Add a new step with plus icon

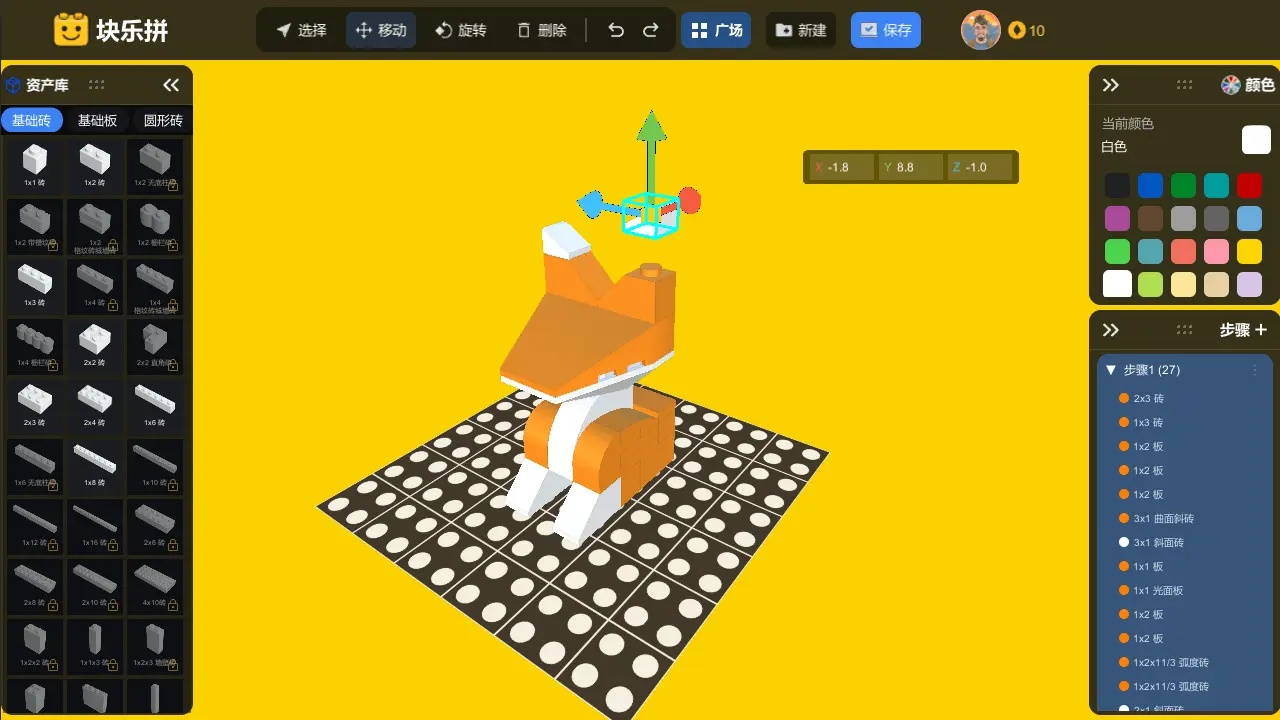pyautogui.click(x=1260, y=330)
